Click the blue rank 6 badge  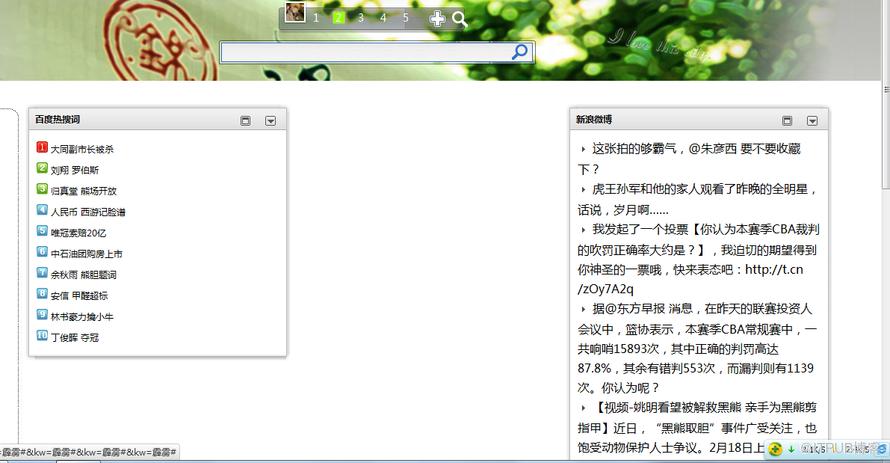coord(42,252)
